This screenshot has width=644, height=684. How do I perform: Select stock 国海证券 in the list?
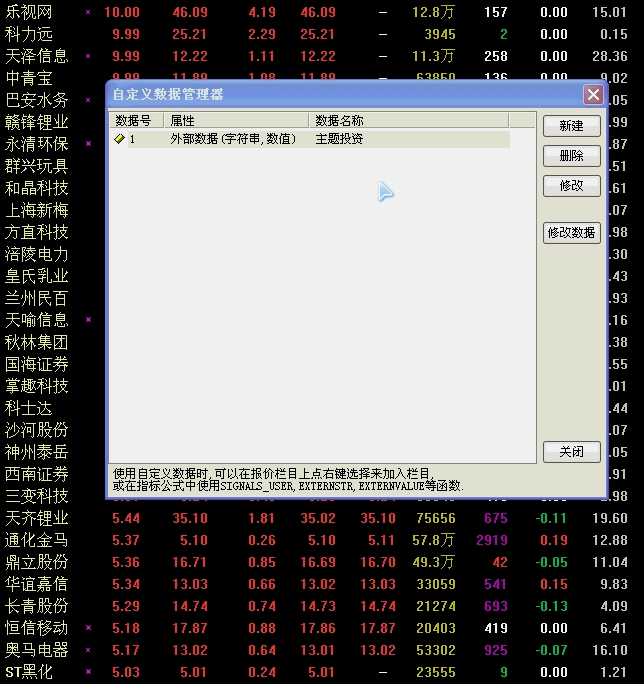pyautogui.click(x=37, y=364)
